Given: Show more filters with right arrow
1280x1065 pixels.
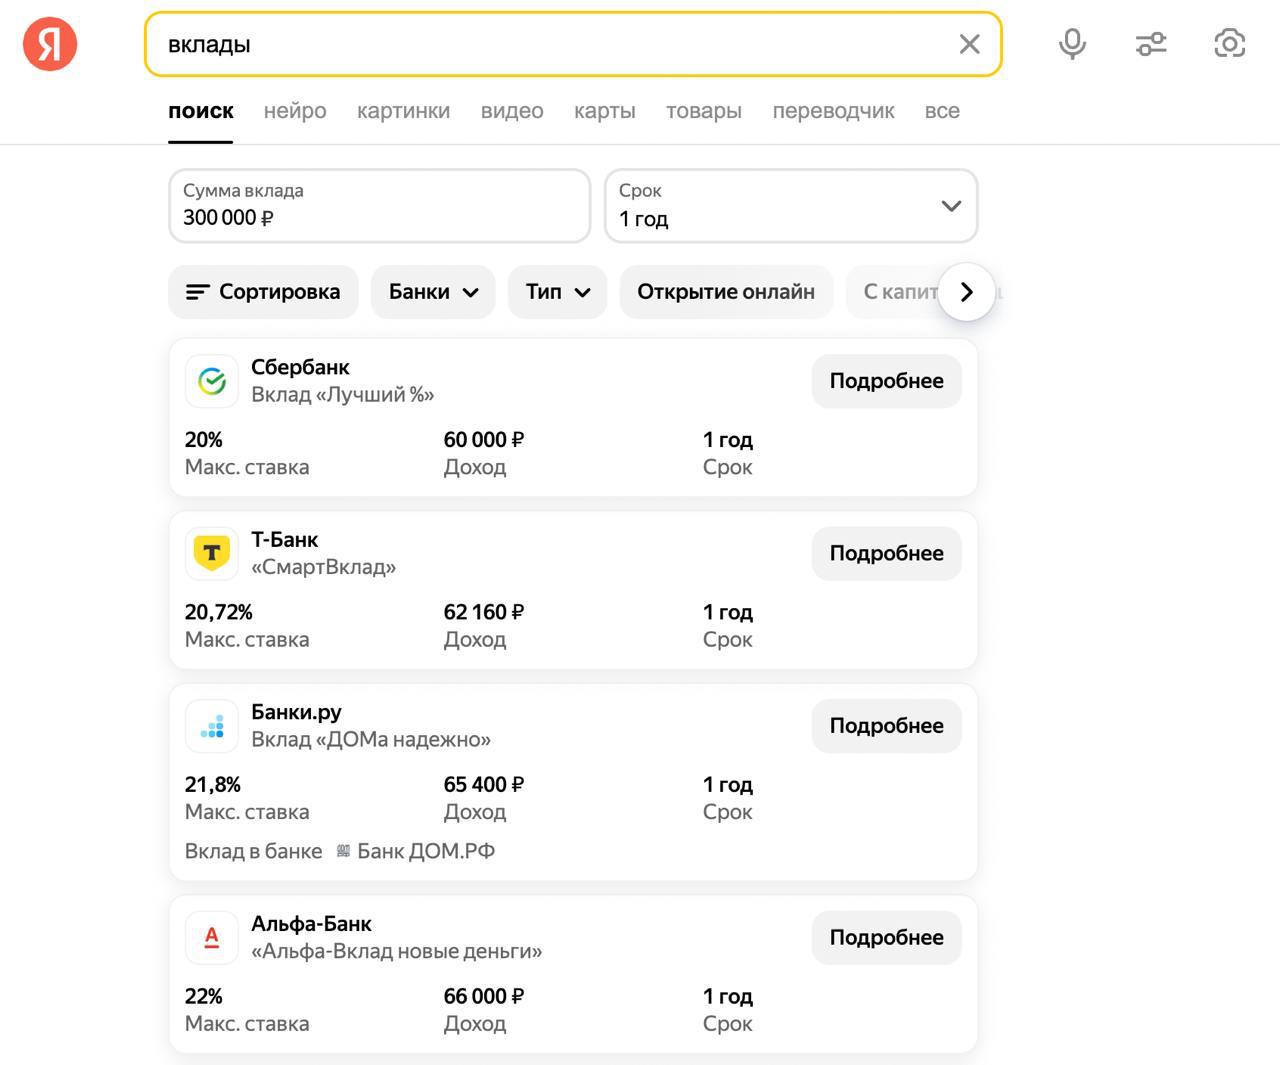Looking at the screenshot, I should [x=966, y=292].
